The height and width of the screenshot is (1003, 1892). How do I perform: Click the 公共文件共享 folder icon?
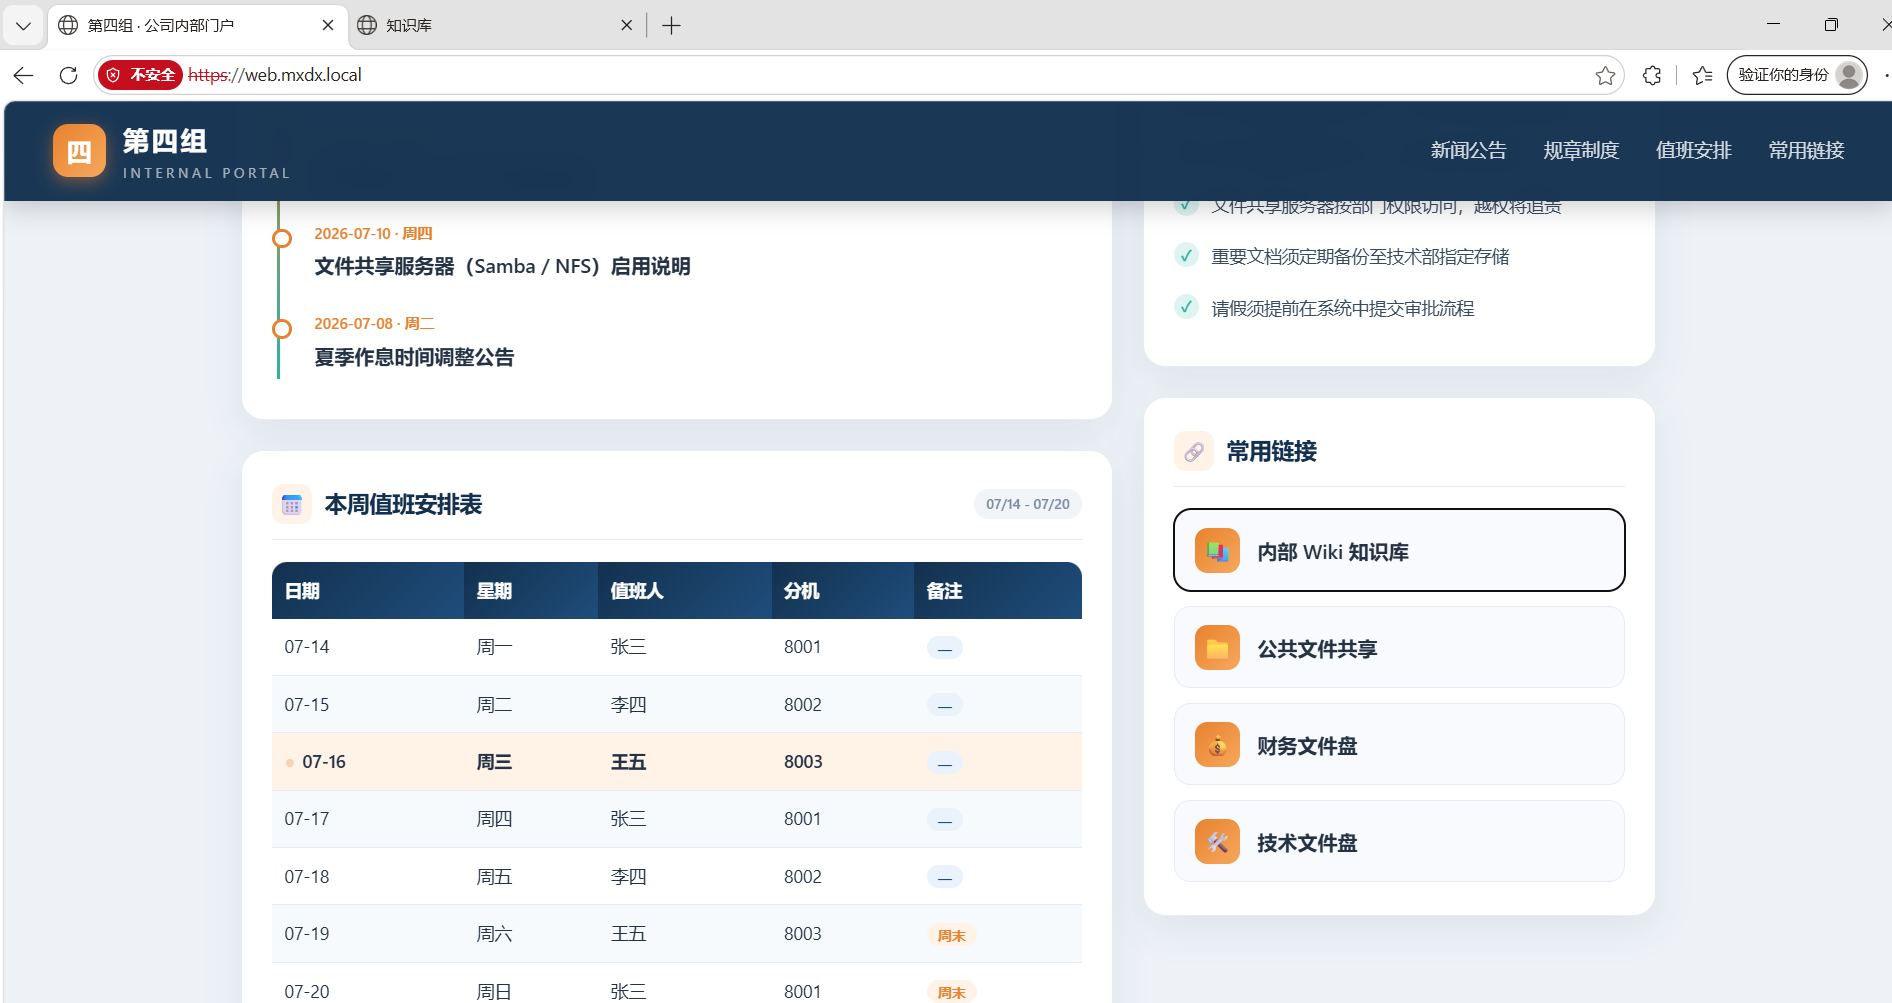(x=1217, y=648)
